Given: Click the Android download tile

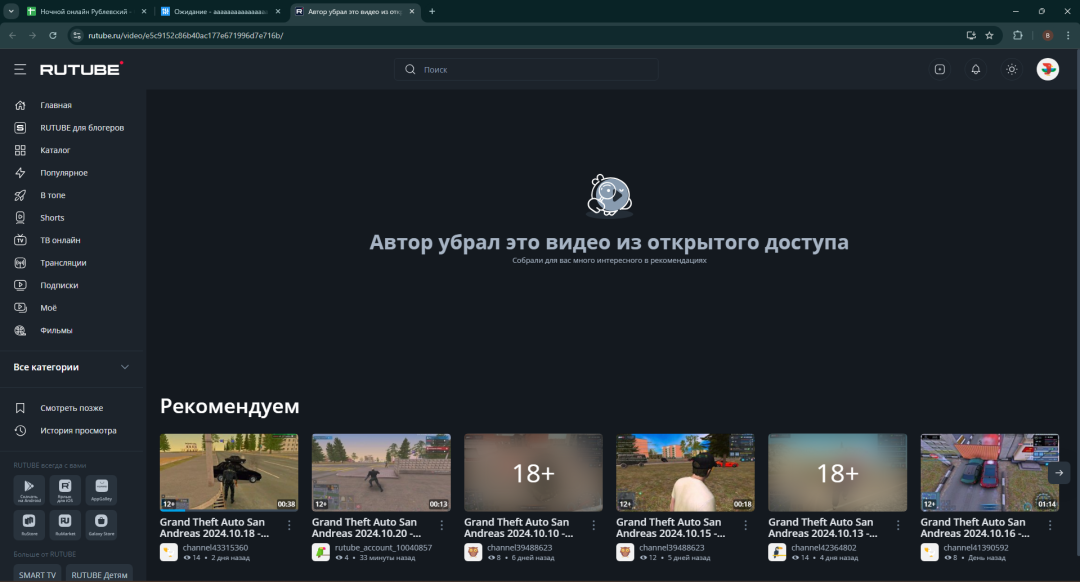Looking at the screenshot, I should [29, 490].
